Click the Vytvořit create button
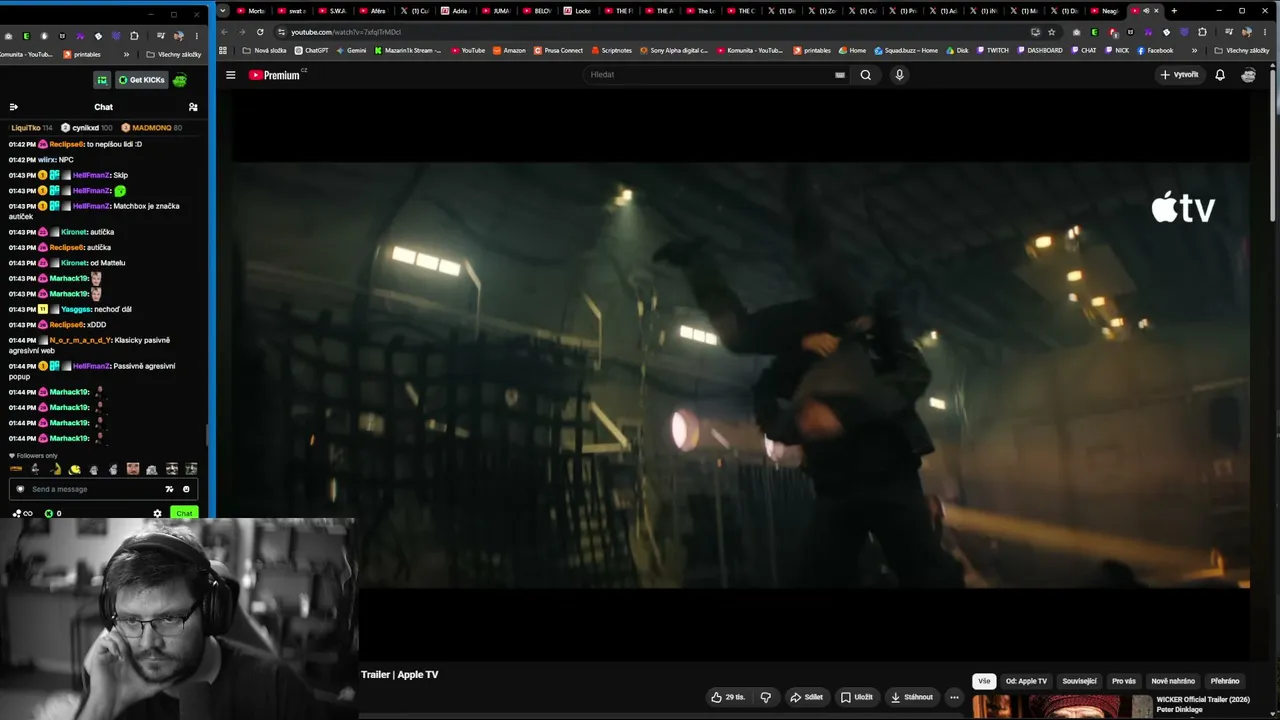 tap(1179, 75)
